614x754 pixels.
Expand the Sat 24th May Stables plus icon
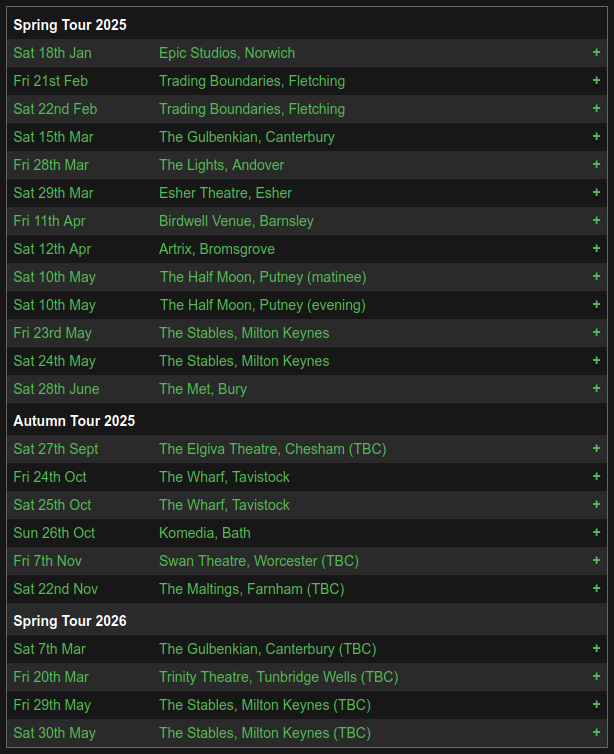[596, 360]
